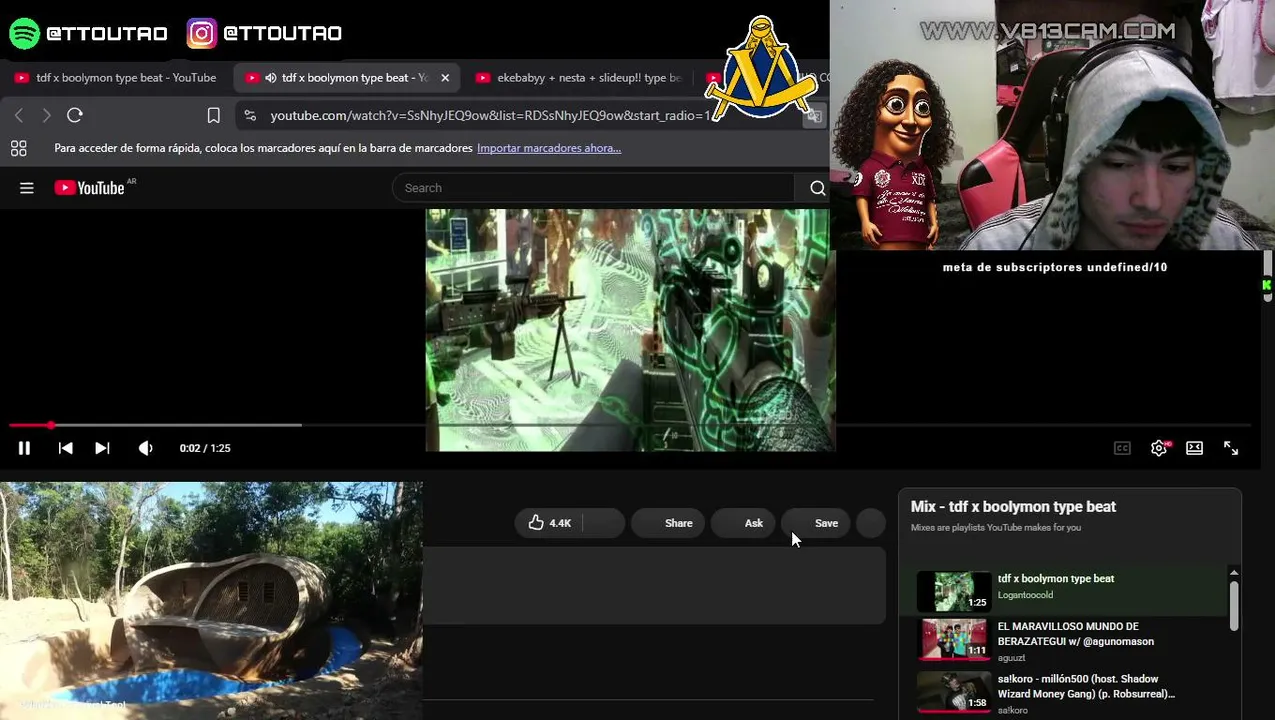Switch to first tdf x boolymon tab

116,77
